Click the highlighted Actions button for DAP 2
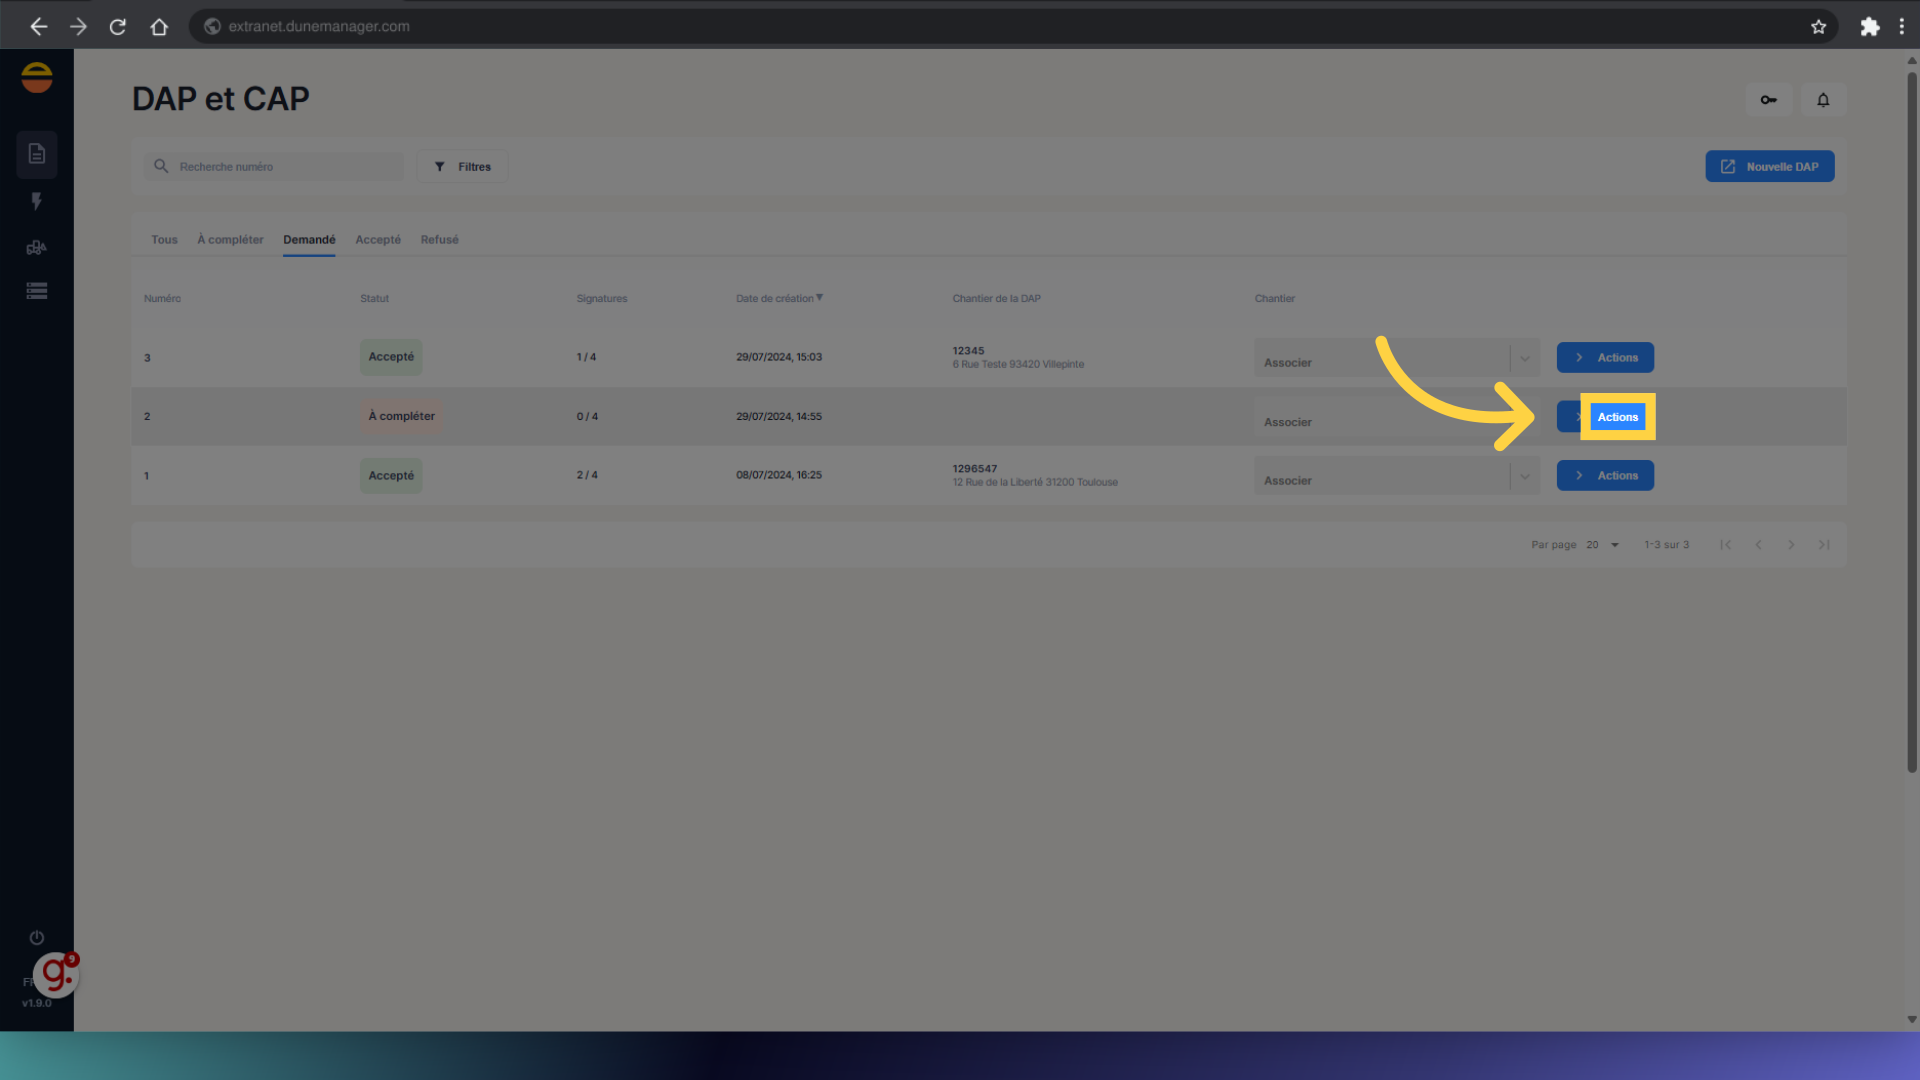The width and height of the screenshot is (1920, 1080). click(x=1617, y=417)
